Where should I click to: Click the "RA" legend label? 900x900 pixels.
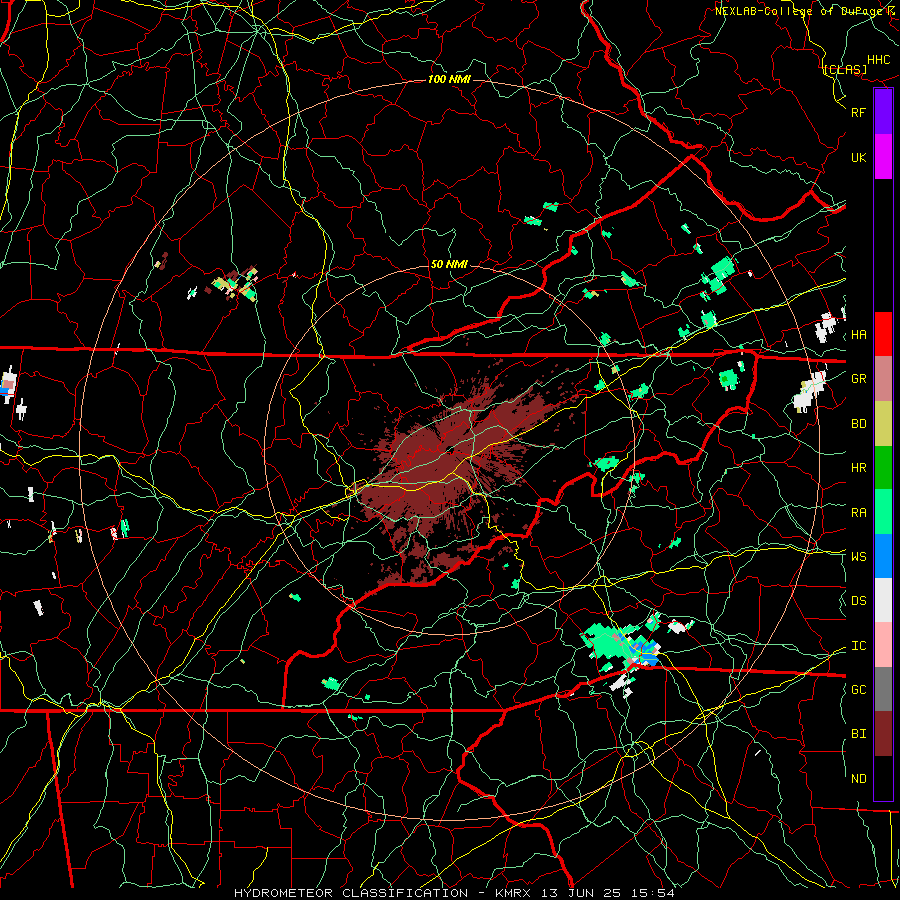coord(858,513)
